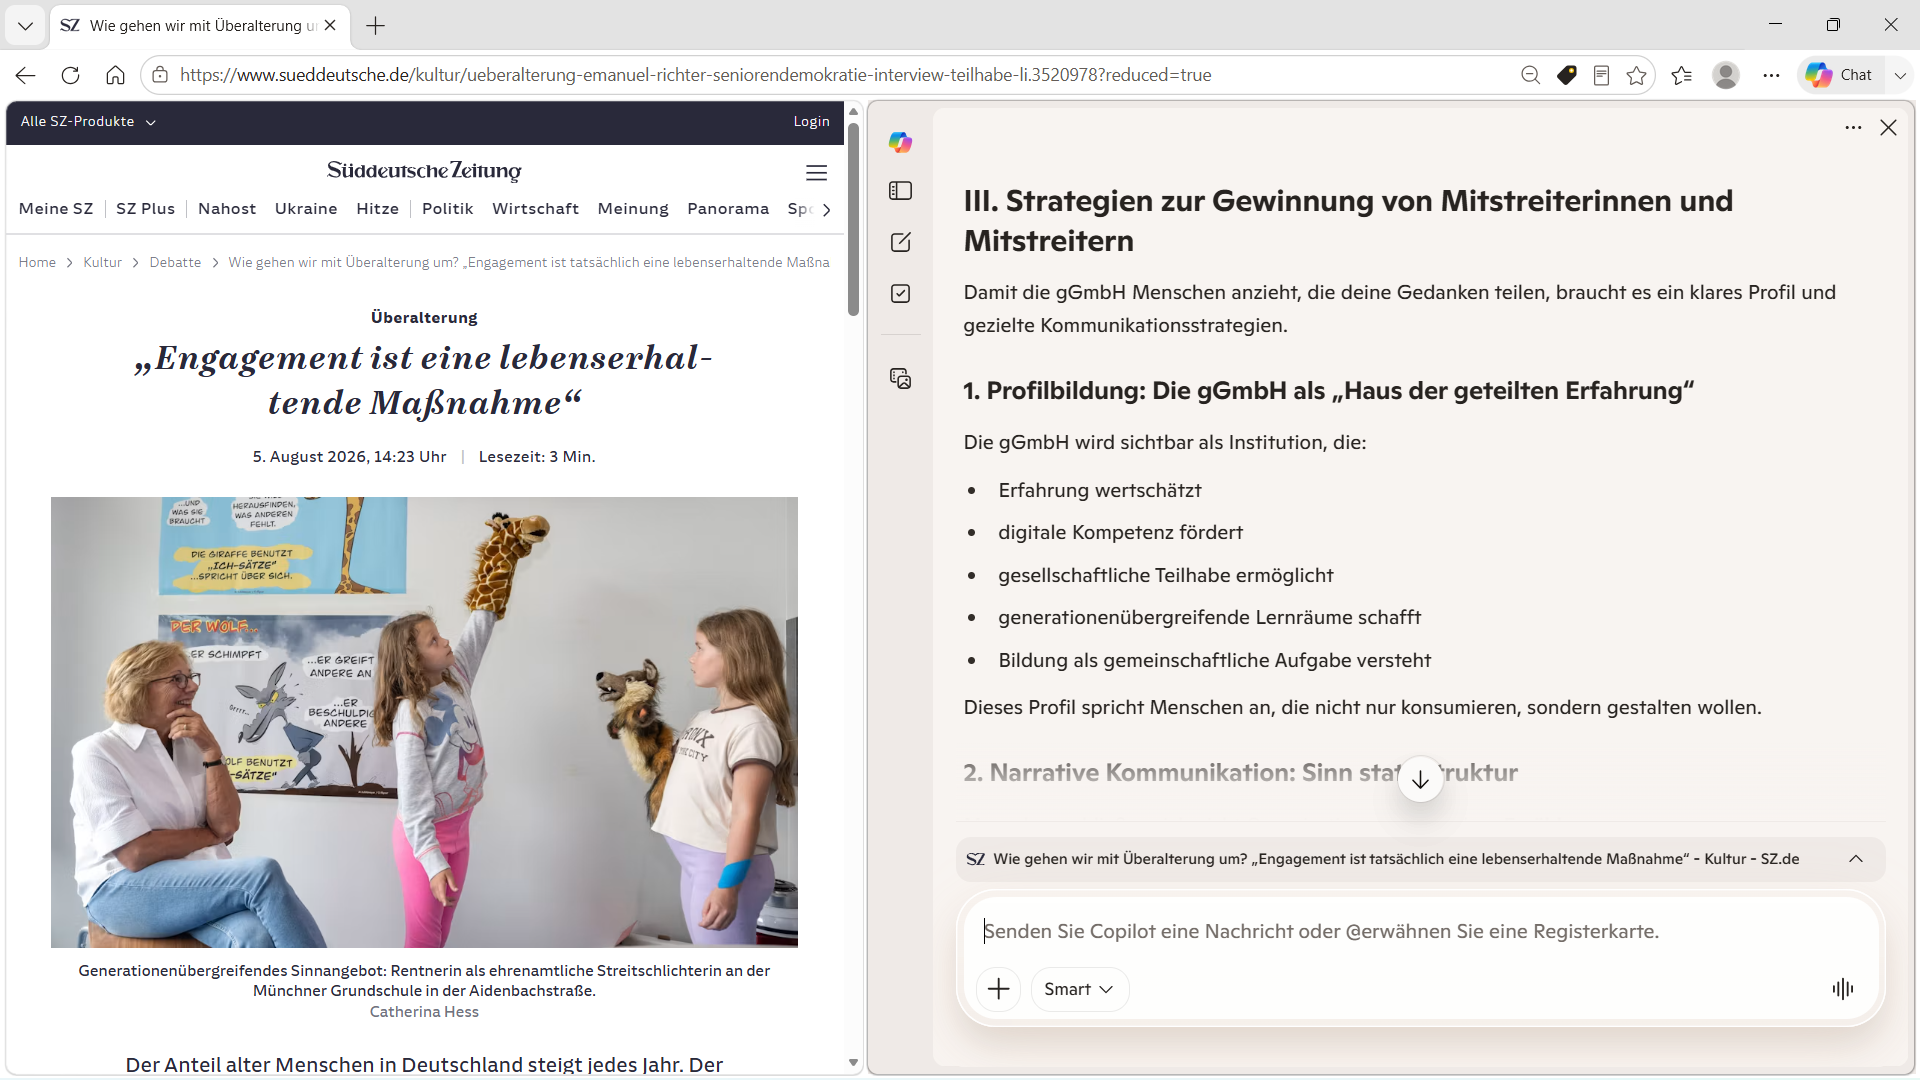Expand Alle SZ-Produkte menu
The width and height of the screenshot is (1920, 1080).
click(x=88, y=122)
